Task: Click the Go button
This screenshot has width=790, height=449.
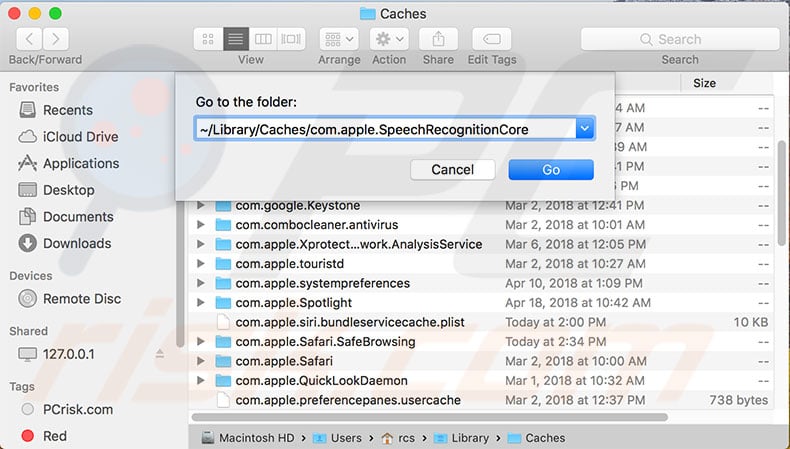Action: pyautogui.click(x=551, y=169)
